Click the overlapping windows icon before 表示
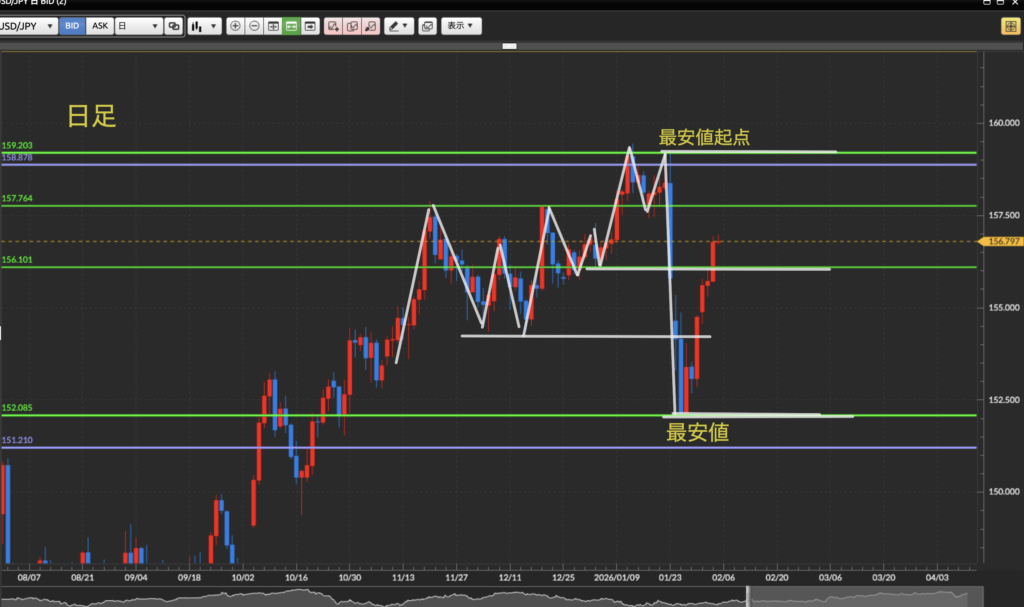Screen dimensions: 1024x607 428,26
